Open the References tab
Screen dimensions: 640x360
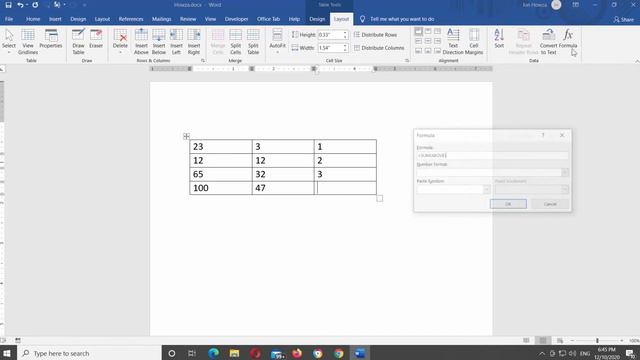tap(131, 19)
